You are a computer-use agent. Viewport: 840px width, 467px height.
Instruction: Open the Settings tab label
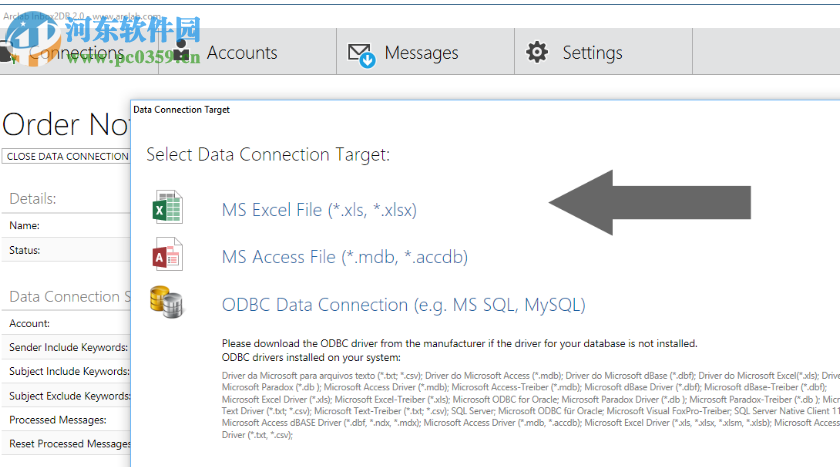click(592, 53)
